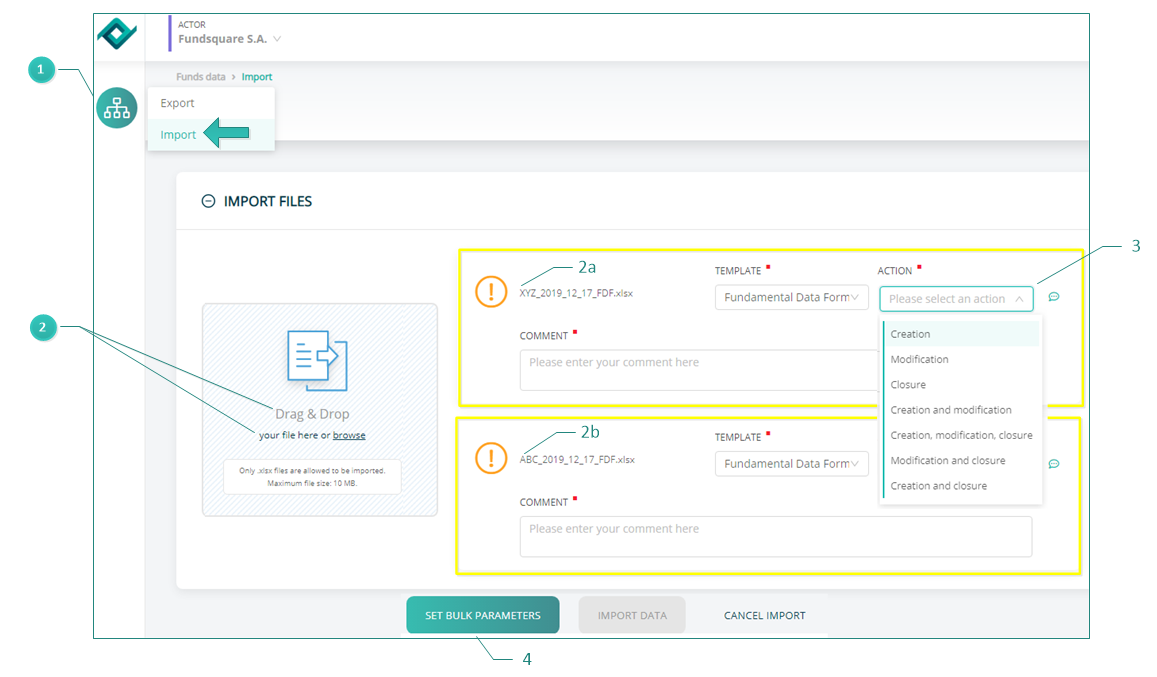Open Template dropdown for XYZ file
Image resolution: width=1157 pixels, height=677 pixels.
tap(791, 298)
